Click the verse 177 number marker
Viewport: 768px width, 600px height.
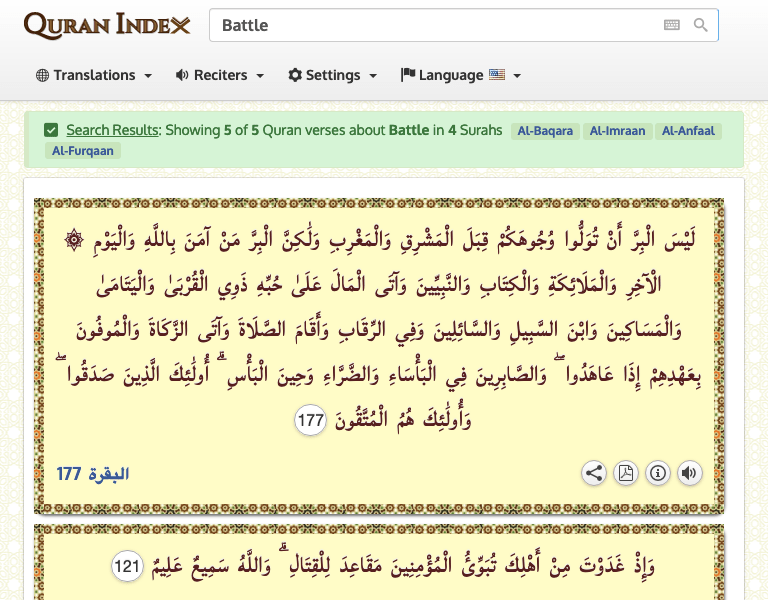(x=311, y=421)
